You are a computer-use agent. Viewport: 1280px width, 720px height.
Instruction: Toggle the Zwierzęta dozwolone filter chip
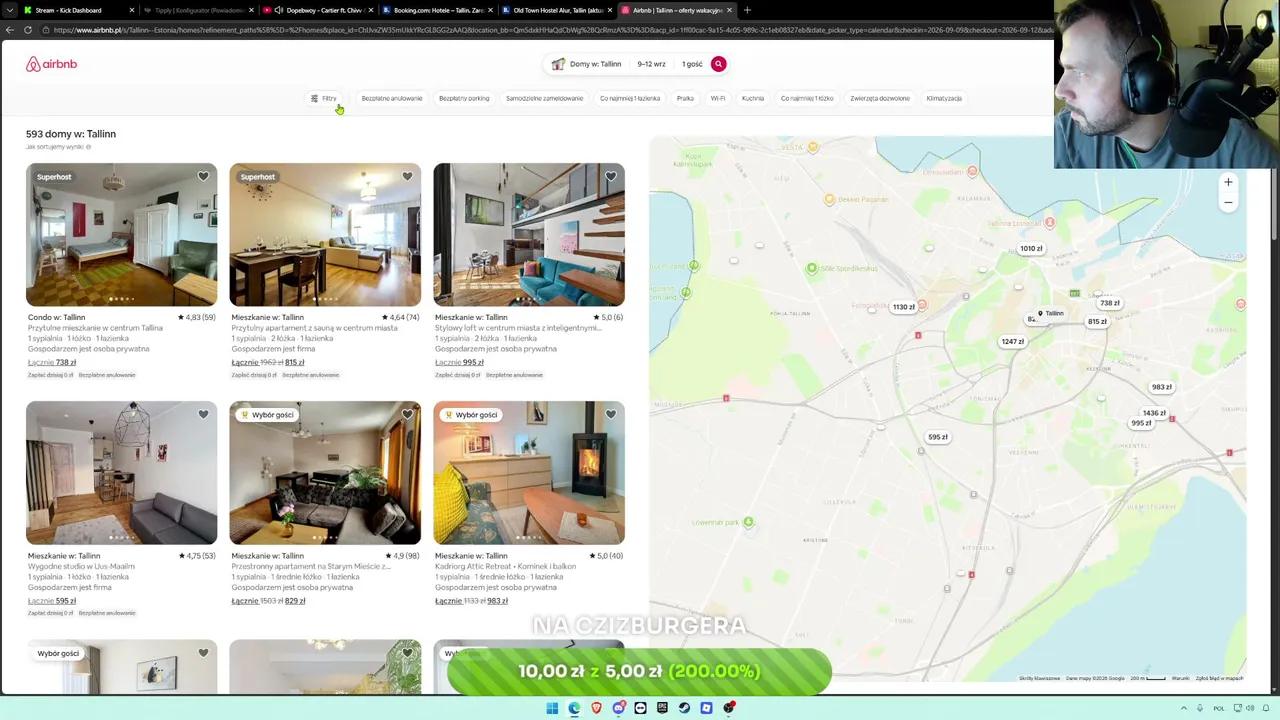880,98
